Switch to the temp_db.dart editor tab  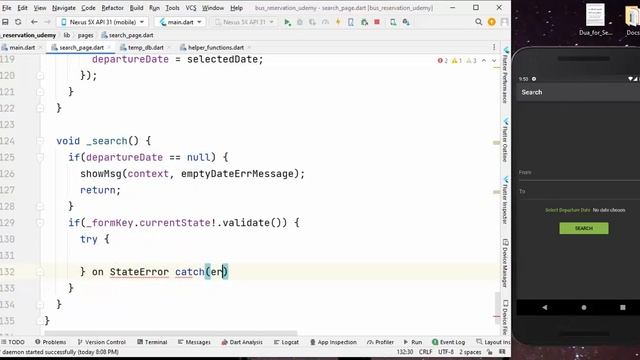pos(145,47)
